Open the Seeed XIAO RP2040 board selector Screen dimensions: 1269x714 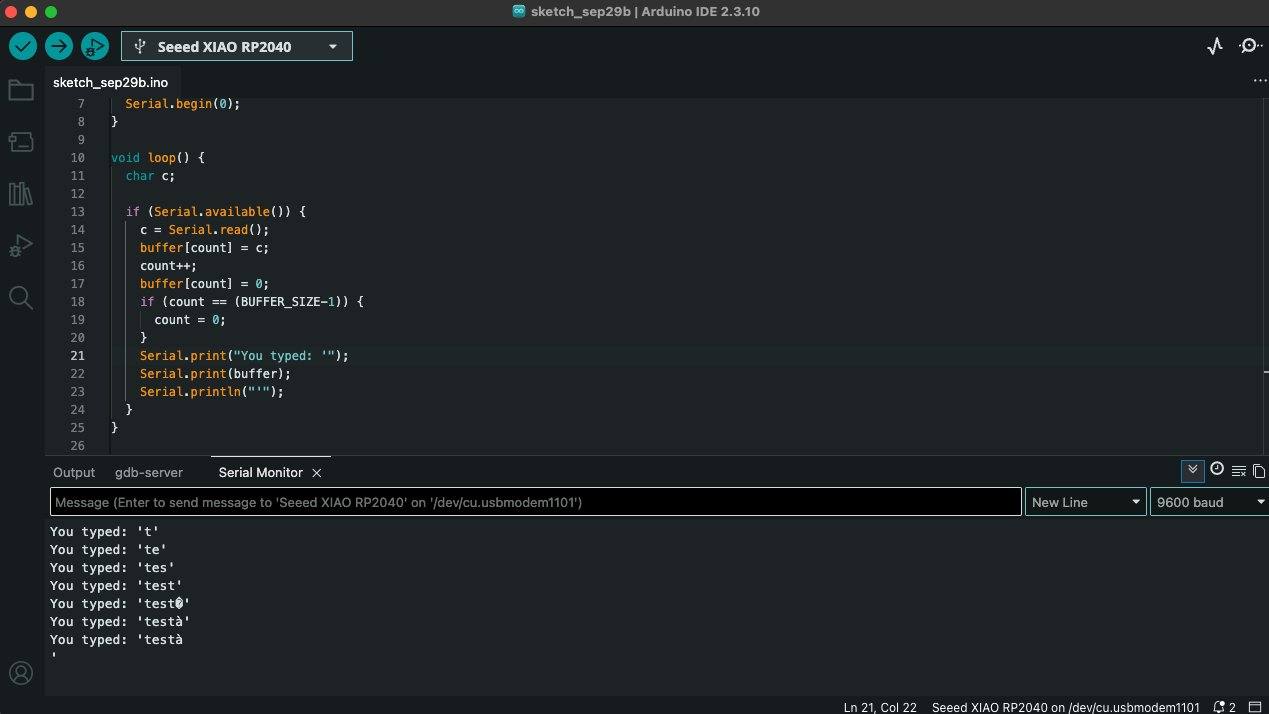click(237, 46)
